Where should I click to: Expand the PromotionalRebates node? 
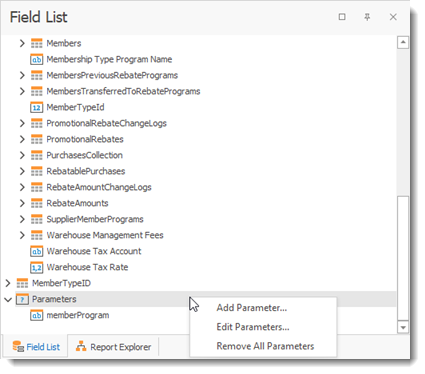pyautogui.click(x=22, y=139)
